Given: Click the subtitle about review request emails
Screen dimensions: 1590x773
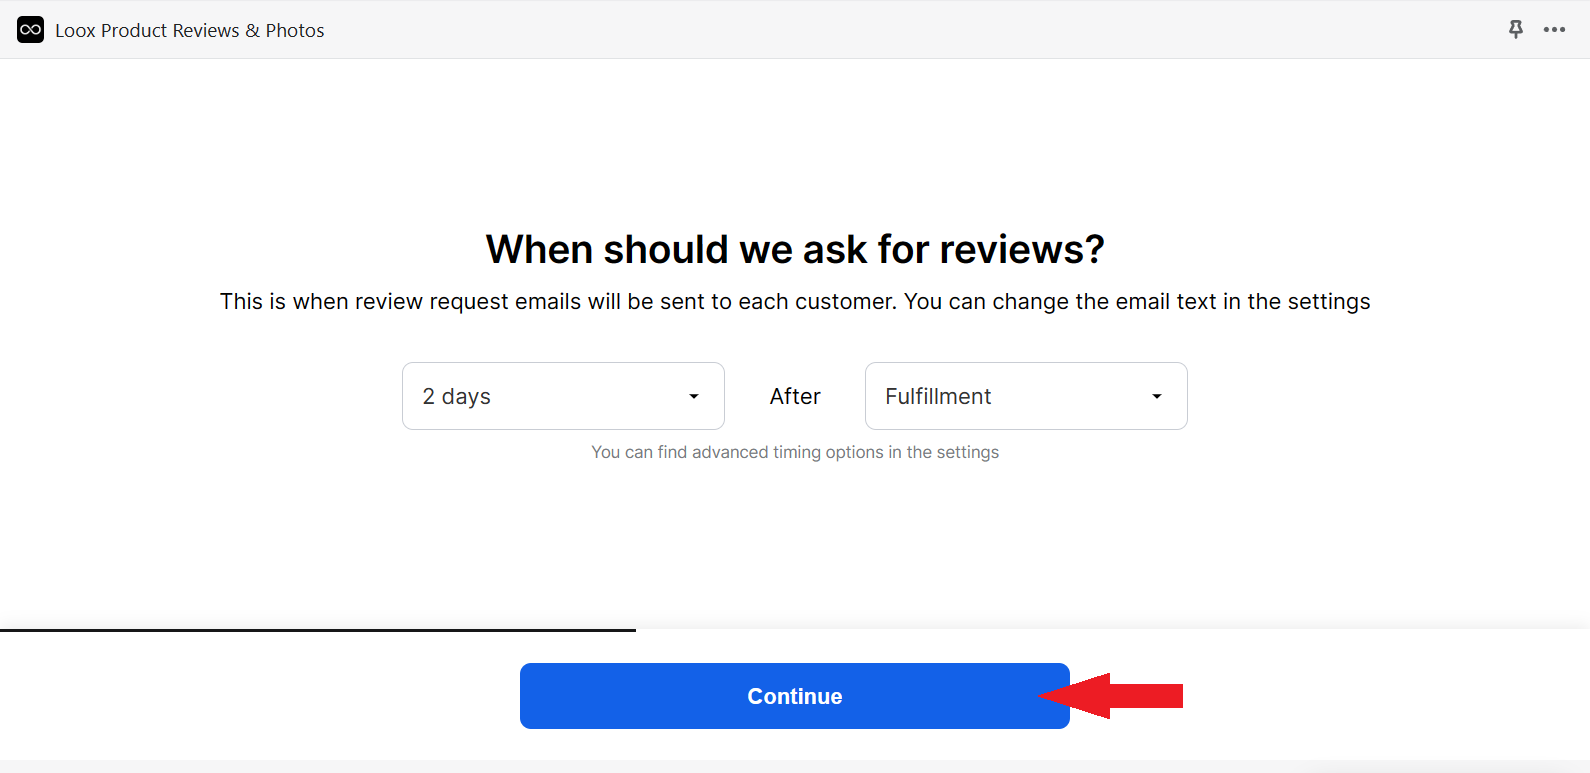Looking at the screenshot, I should pos(795,302).
